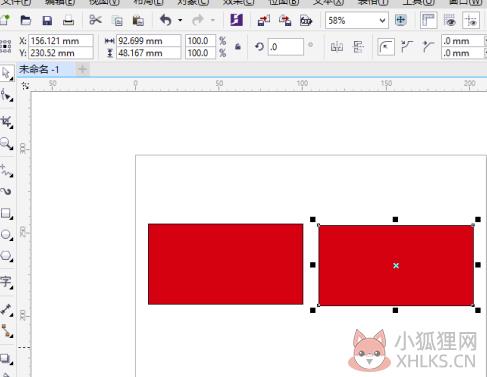
Task: Toggle the lock ratio padlock
Action: point(238,47)
